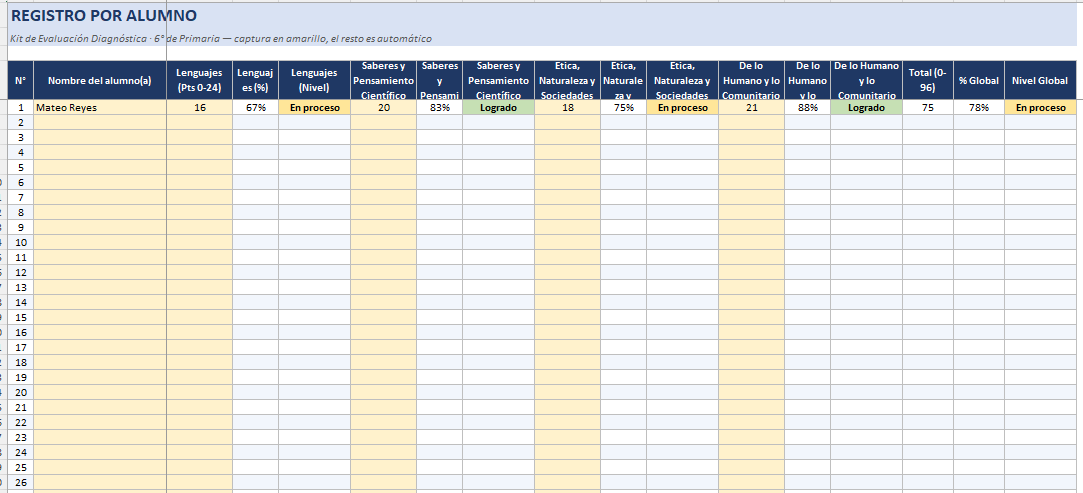The height and width of the screenshot is (493, 1083).
Task: Select the Kit de Evaluación Diagnóstica subtitle
Action: (221, 39)
